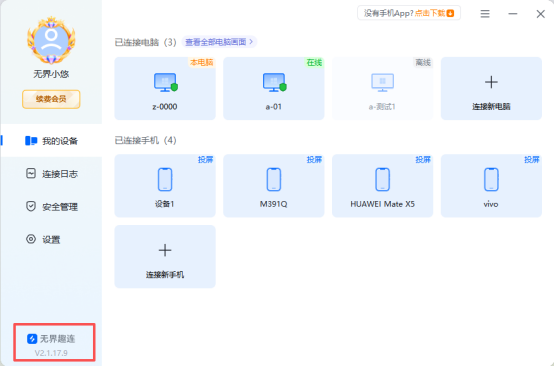This screenshot has height=366, width=554.
Task: Click 投屏 on the vivo card
Action: [532, 160]
